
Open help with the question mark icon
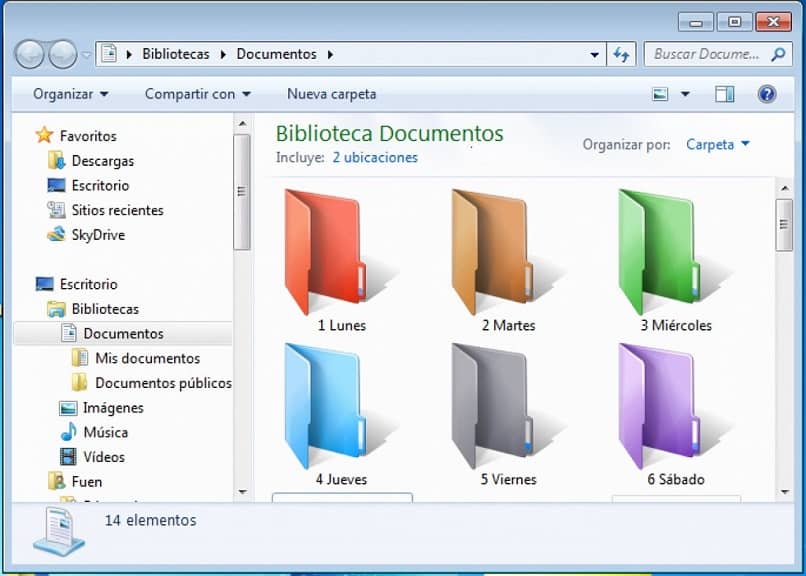[766, 94]
